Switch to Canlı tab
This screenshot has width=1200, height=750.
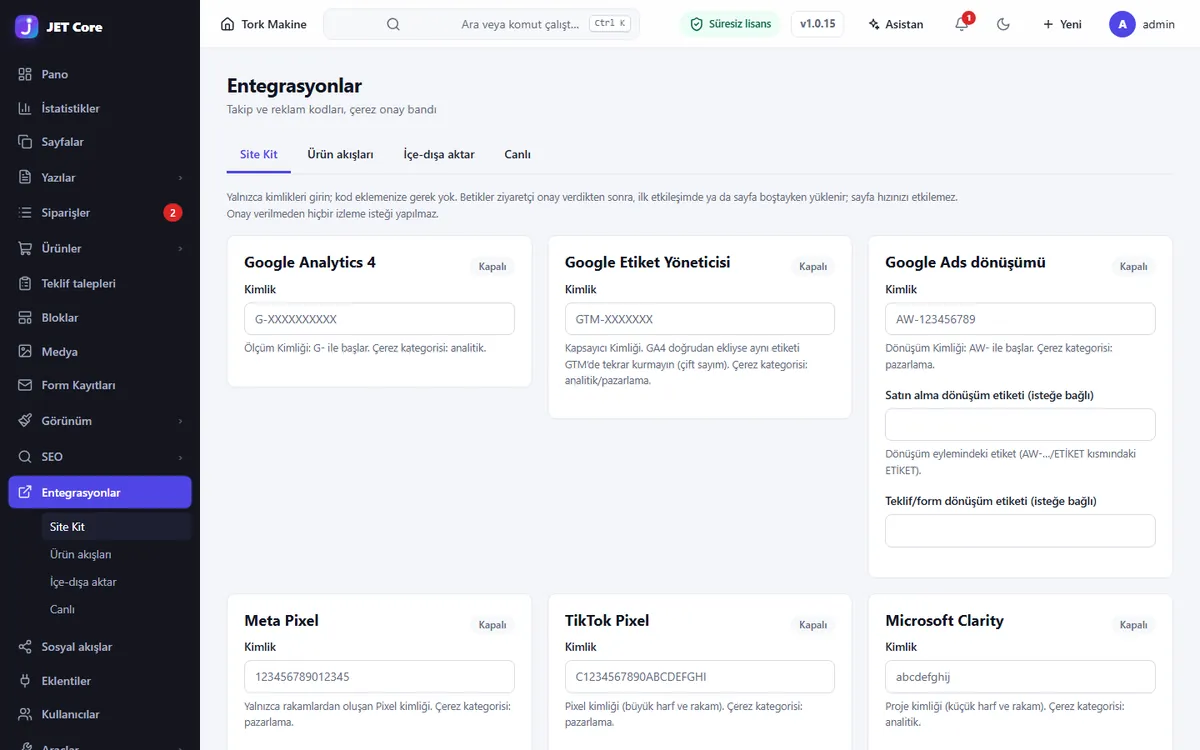[517, 154]
